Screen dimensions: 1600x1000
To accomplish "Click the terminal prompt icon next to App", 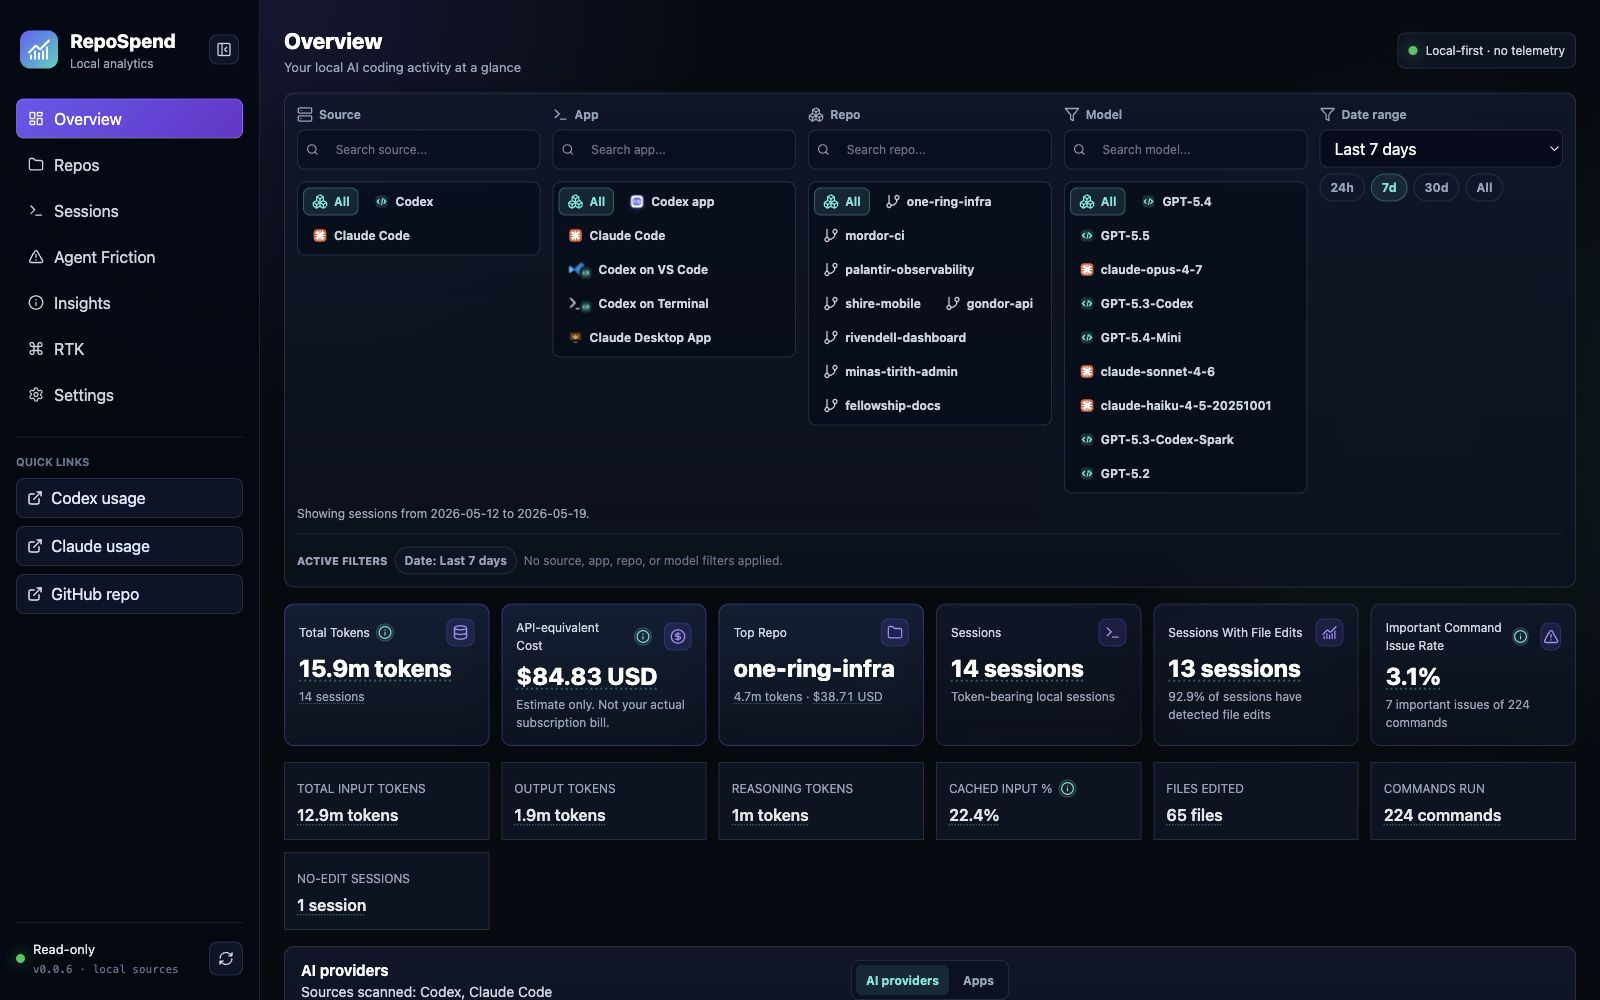I will tap(560, 114).
